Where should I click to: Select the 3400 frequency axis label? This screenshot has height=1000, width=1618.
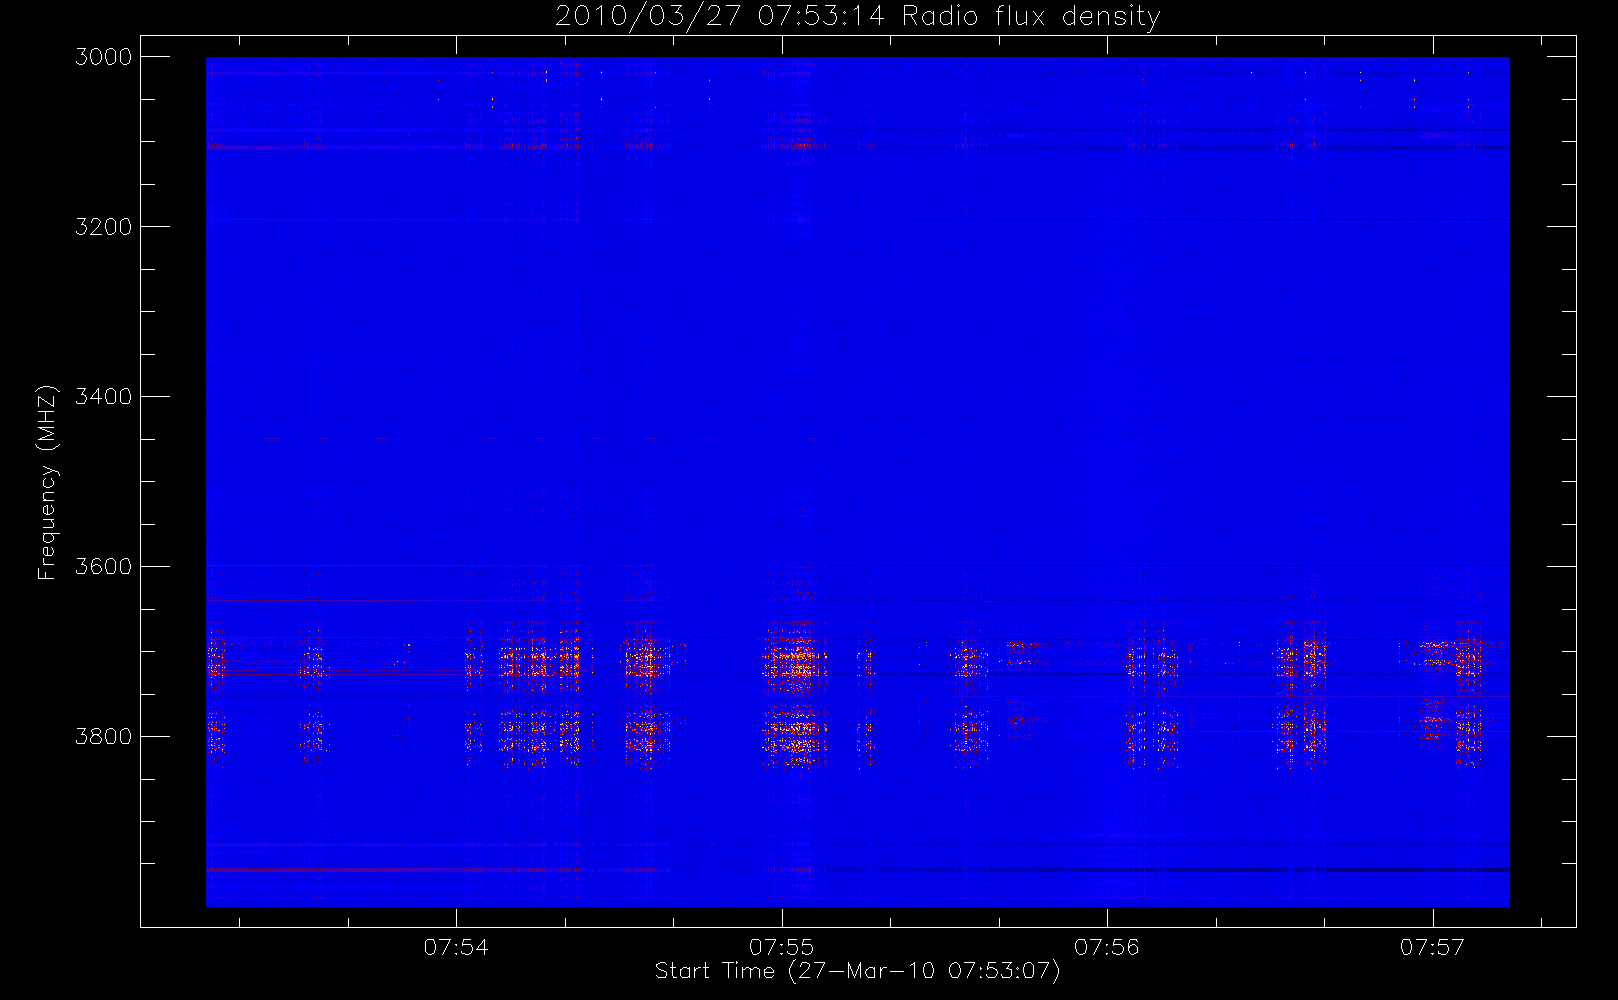click(104, 397)
